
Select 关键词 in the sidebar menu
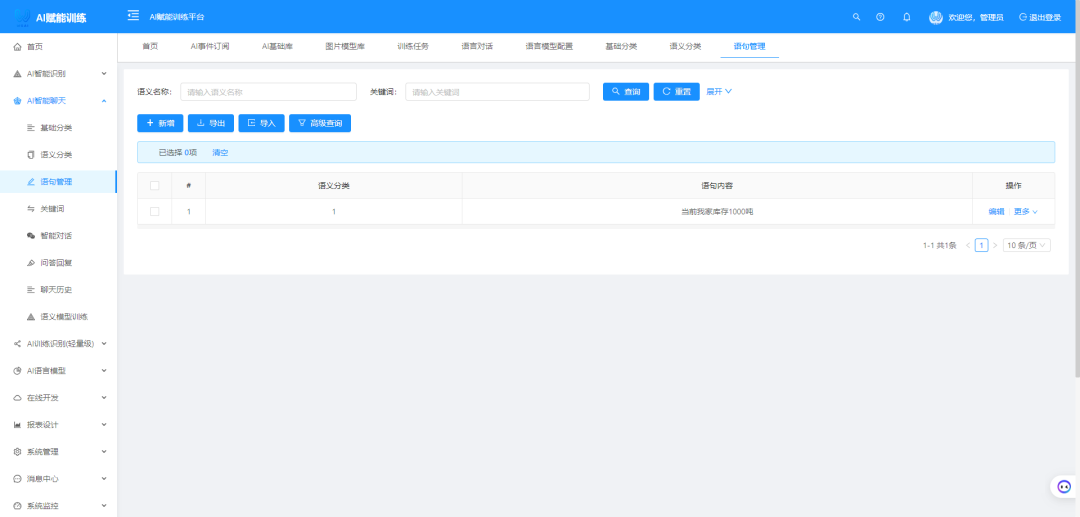pos(53,209)
